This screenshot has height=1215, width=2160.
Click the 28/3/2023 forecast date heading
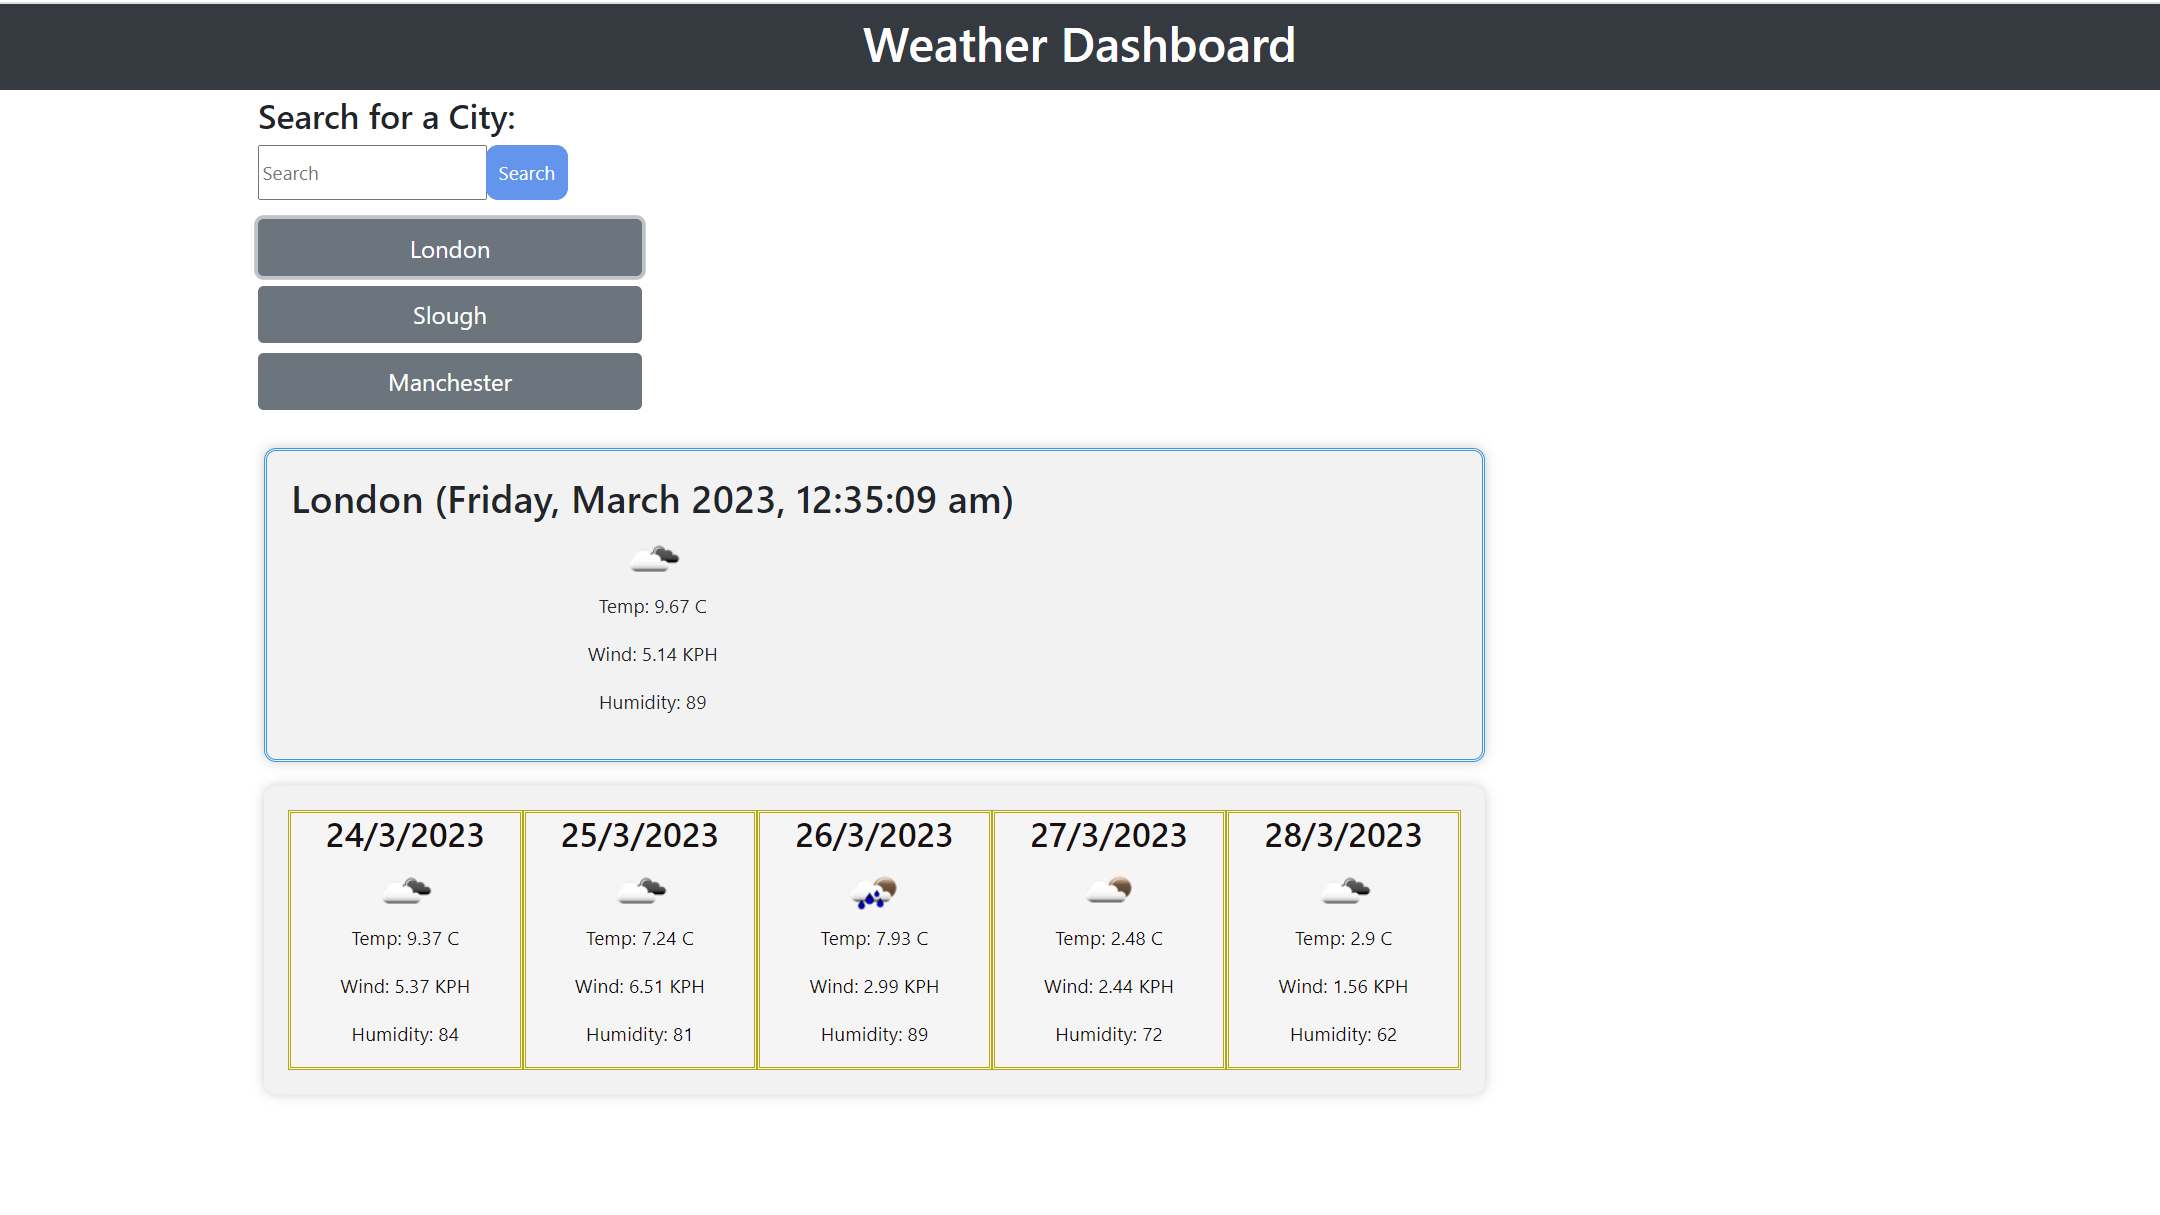pyautogui.click(x=1343, y=835)
